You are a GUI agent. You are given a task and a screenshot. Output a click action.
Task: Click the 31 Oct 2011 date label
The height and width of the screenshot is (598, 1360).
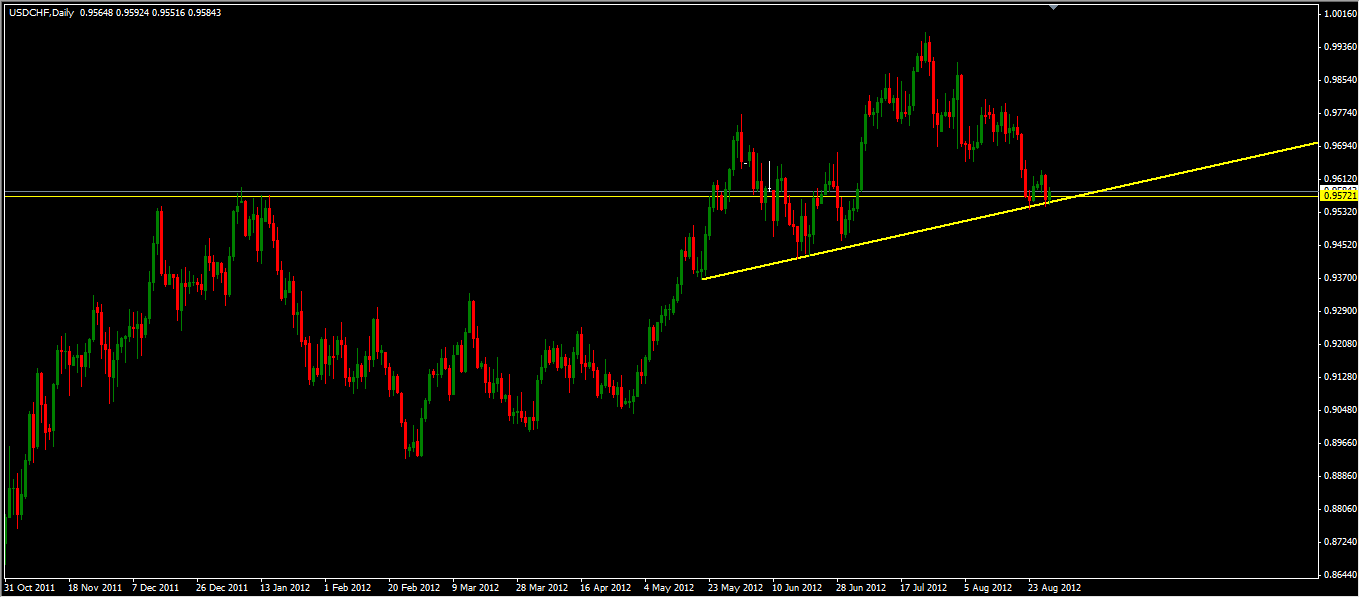tap(30, 588)
